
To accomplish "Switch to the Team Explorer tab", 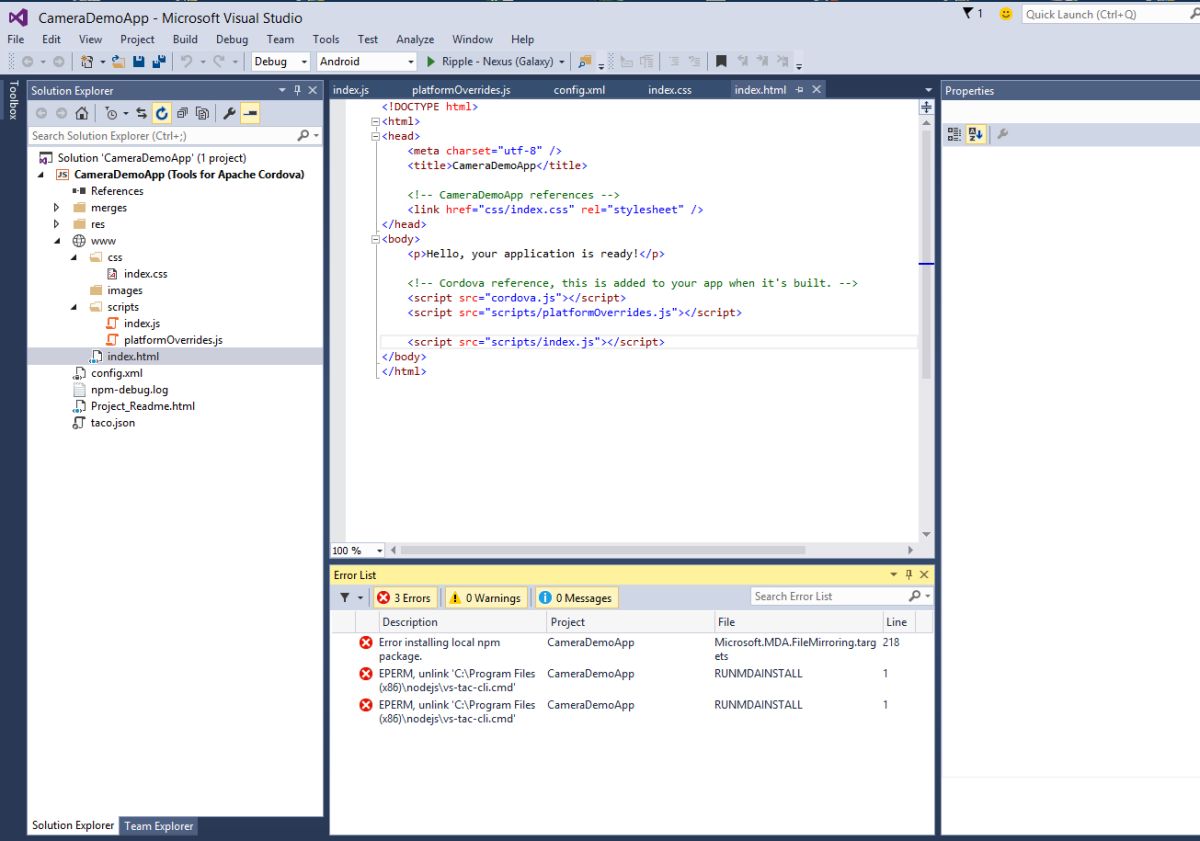I will point(158,826).
